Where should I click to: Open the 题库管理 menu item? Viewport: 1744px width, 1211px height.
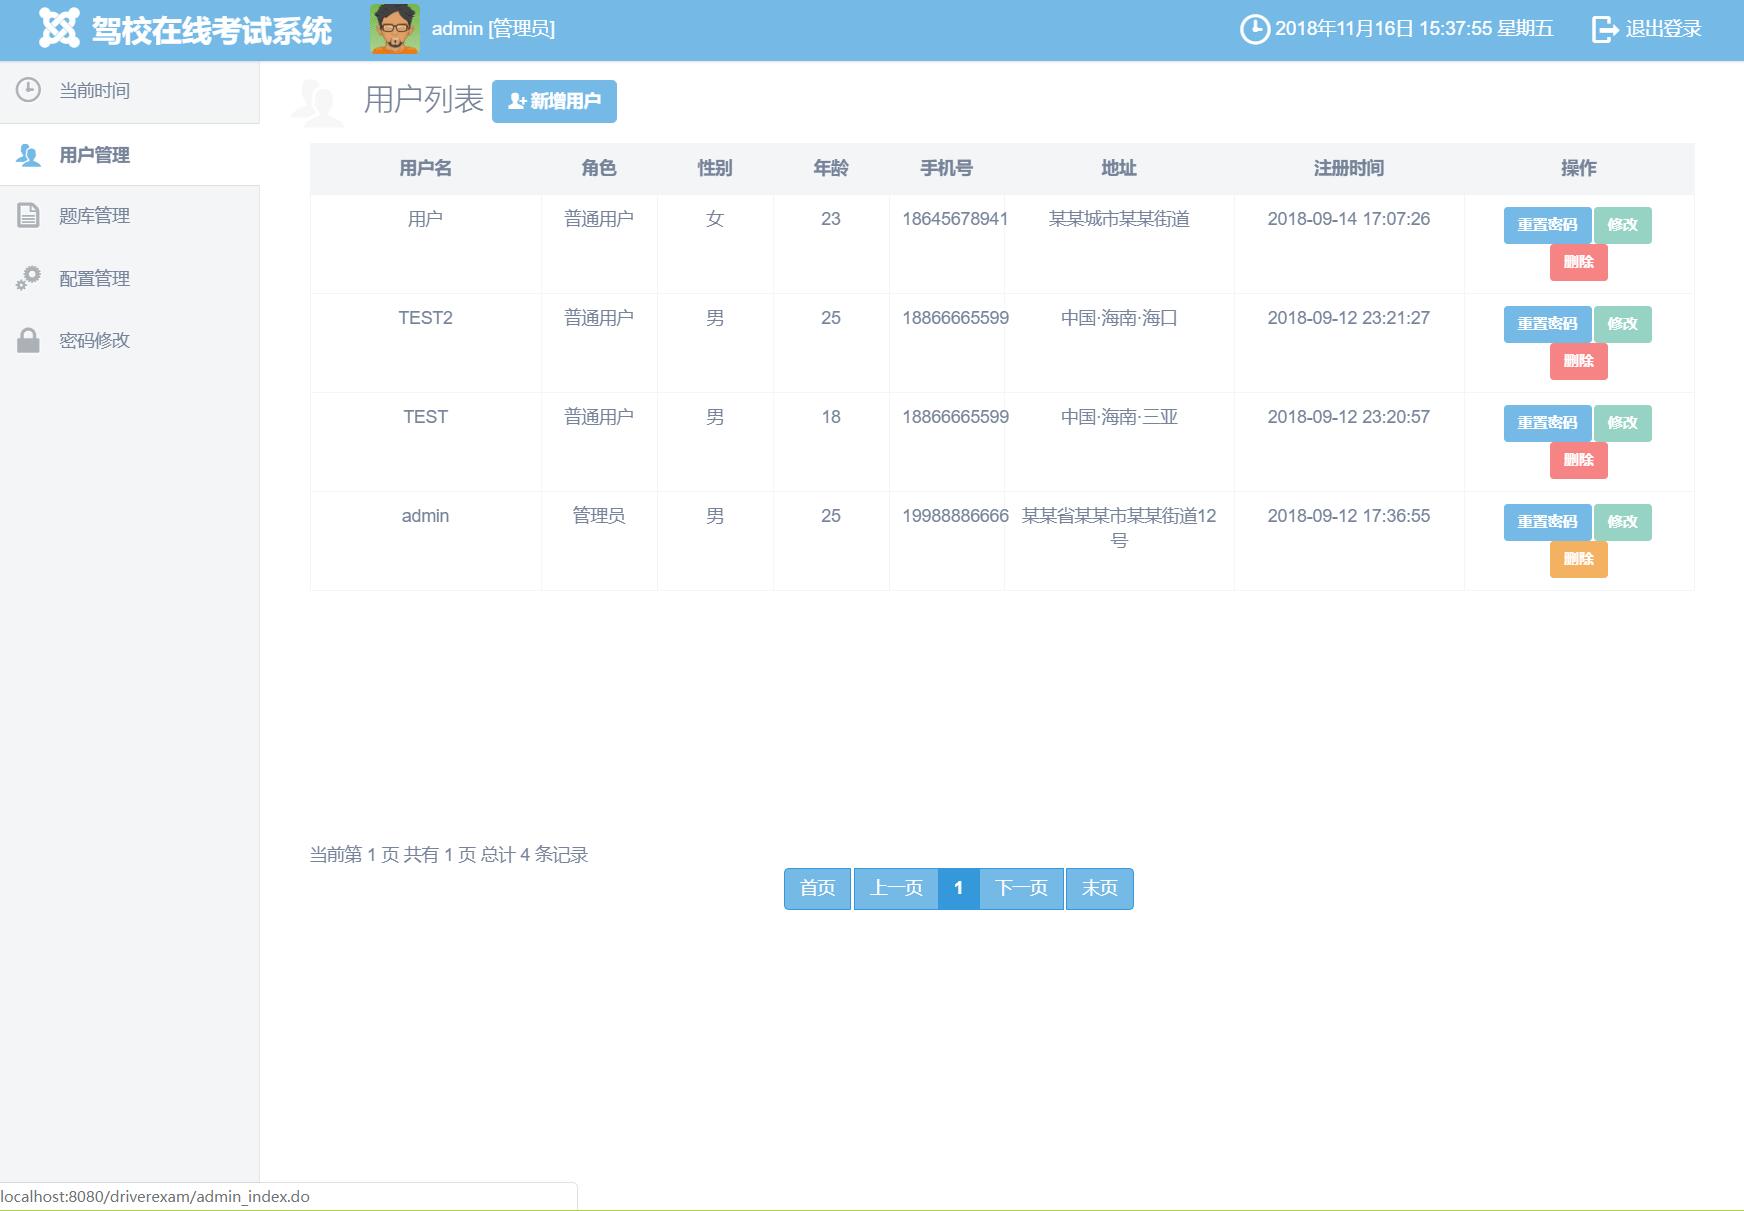[94, 216]
